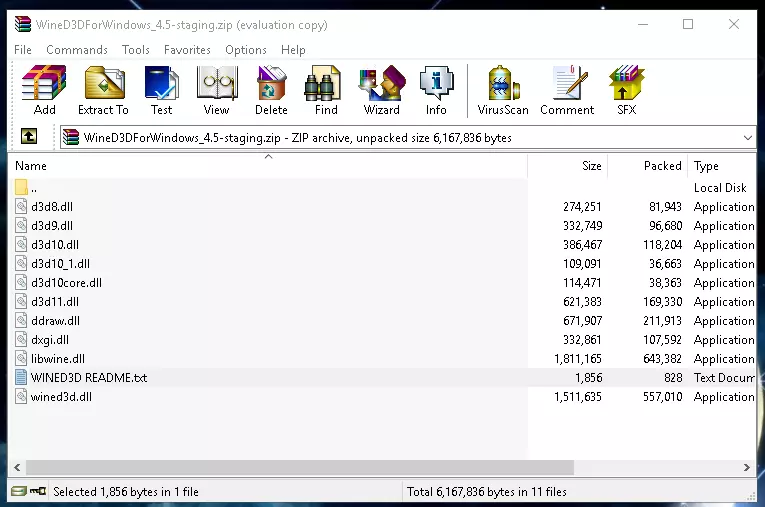Click 'Selected 1,856 bytes in 1 file' status
Screen dimensions: 765x507
pos(126,491)
